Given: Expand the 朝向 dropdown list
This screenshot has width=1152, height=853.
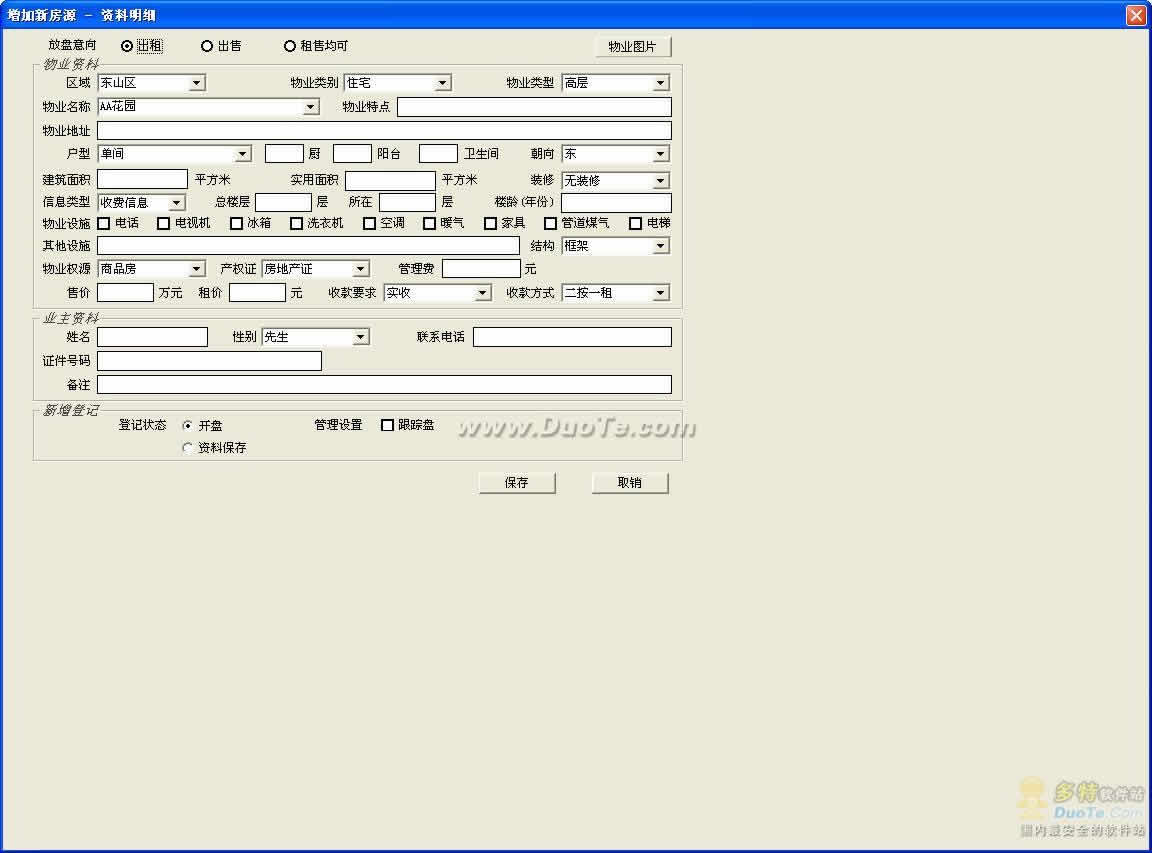Looking at the screenshot, I should tap(660, 154).
